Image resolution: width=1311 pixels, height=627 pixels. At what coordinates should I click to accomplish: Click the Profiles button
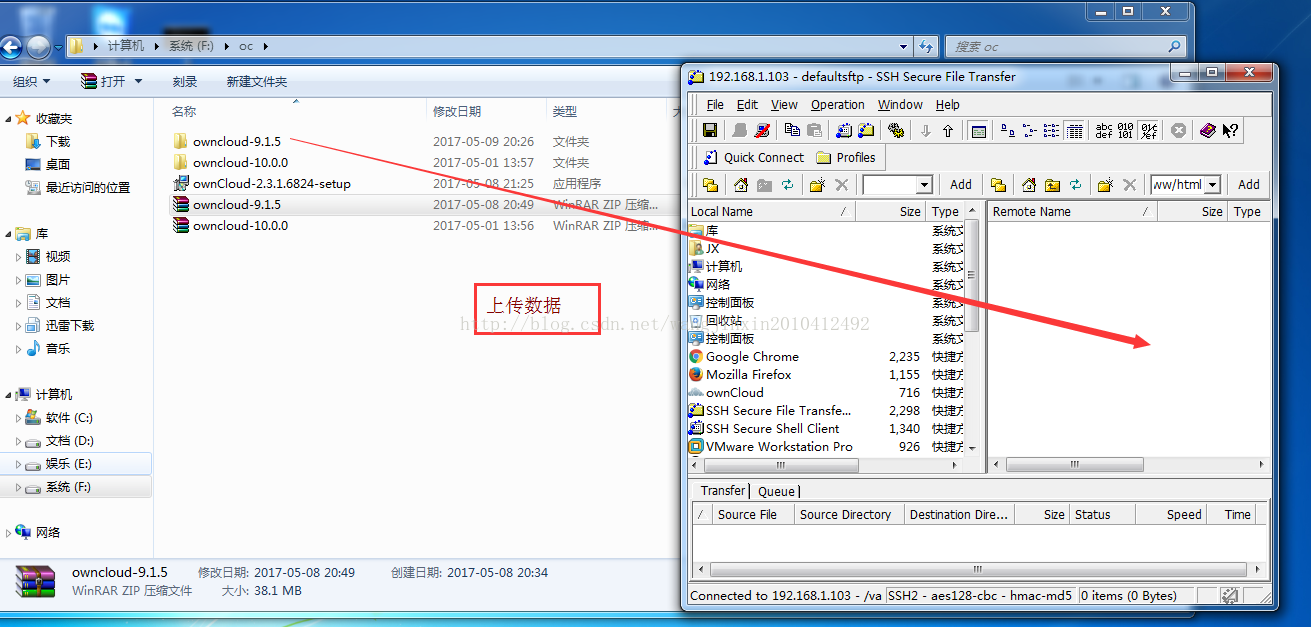[846, 157]
